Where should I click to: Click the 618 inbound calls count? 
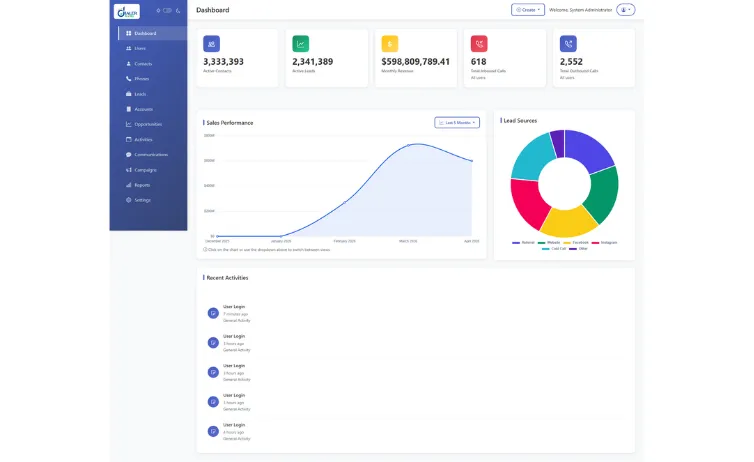point(478,62)
